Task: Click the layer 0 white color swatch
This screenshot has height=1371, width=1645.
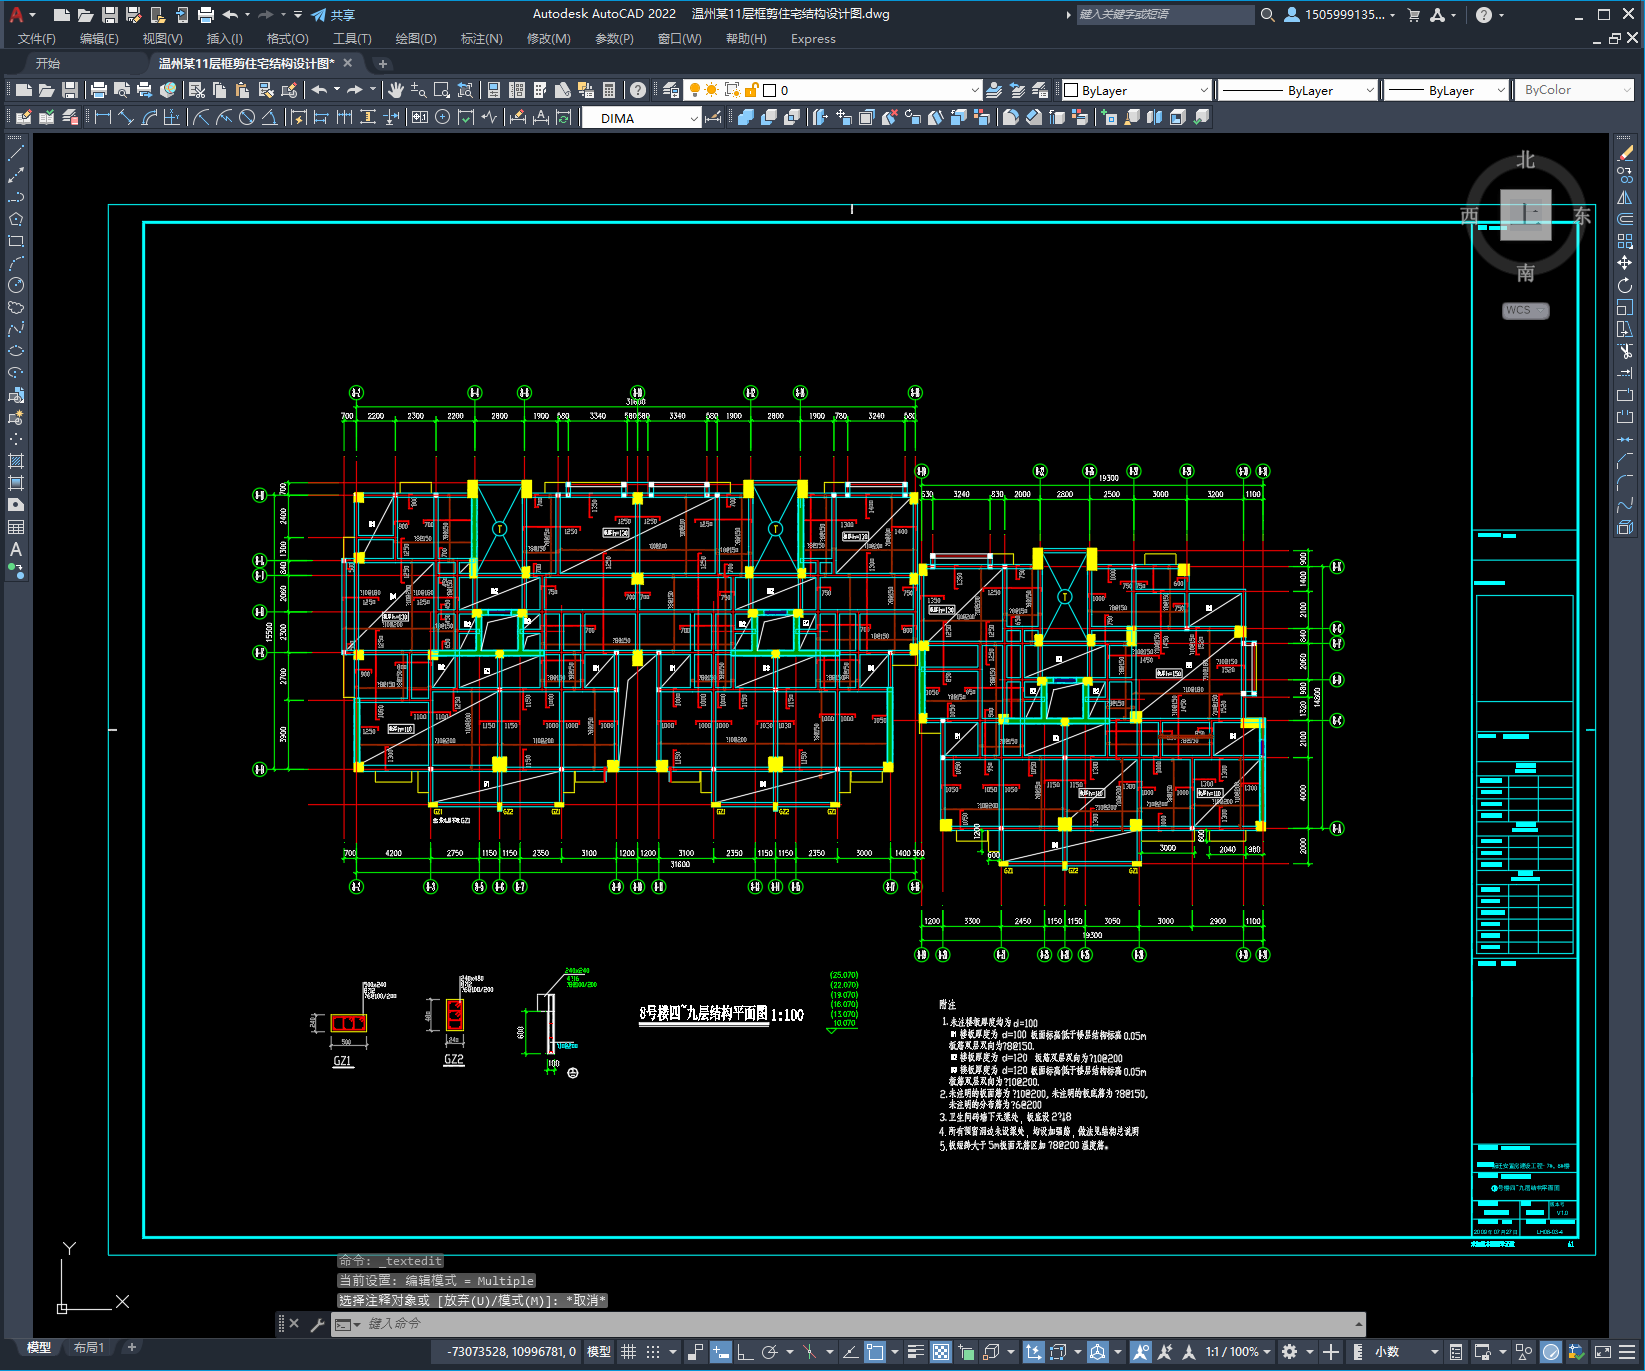Action: [769, 90]
